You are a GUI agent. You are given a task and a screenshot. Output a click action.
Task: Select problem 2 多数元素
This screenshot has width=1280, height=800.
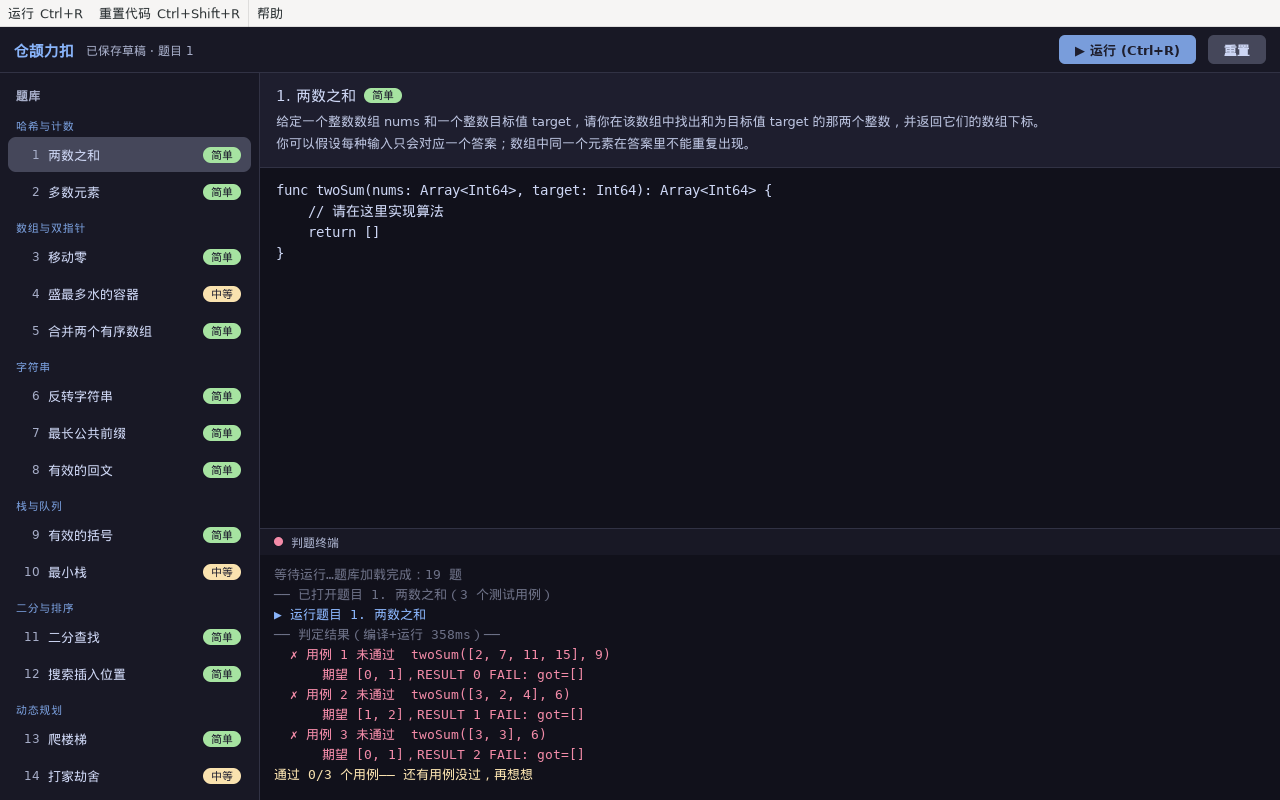pos(129,192)
